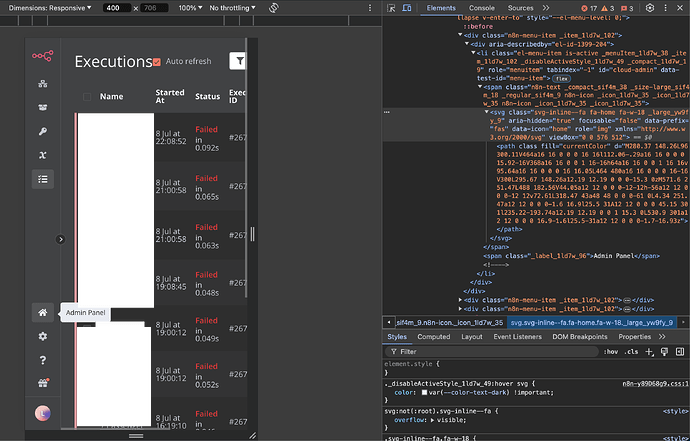This screenshot has width=690, height=441.
Task: Open the Templates sidebar icon
Action: (43, 107)
